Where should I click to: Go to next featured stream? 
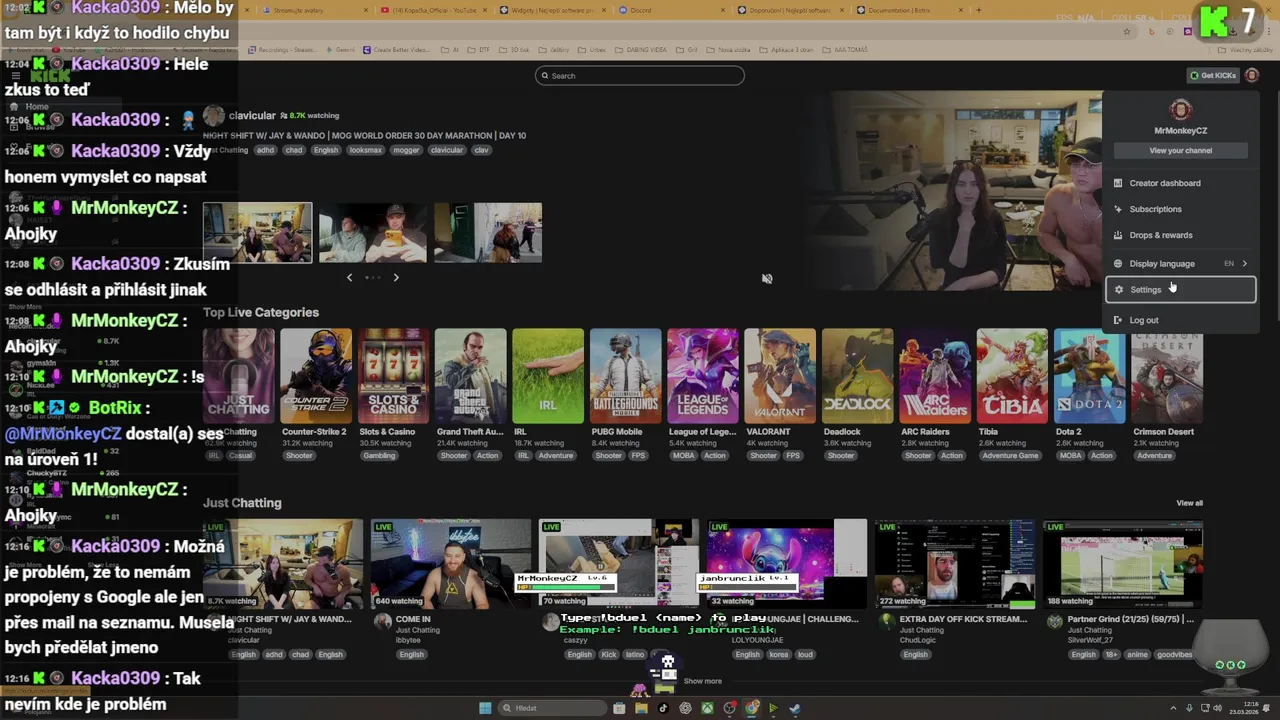396,277
